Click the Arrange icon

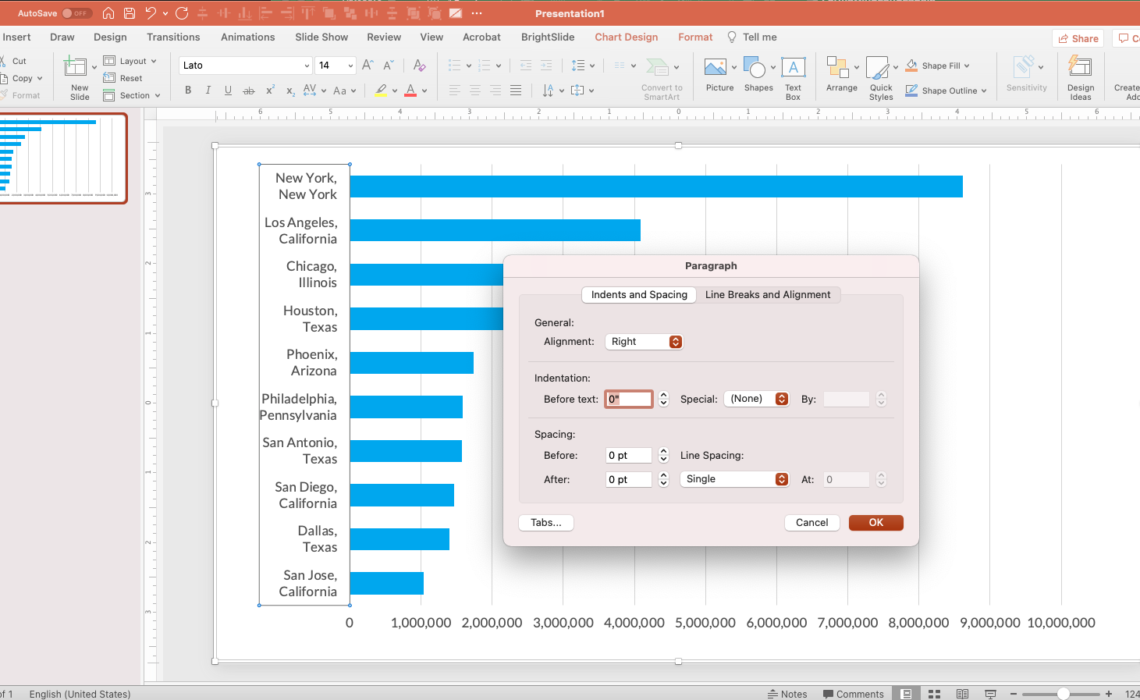(x=838, y=68)
